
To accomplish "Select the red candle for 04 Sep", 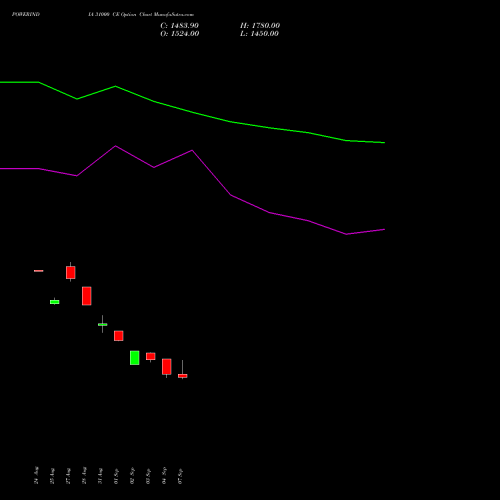I will point(167,367).
